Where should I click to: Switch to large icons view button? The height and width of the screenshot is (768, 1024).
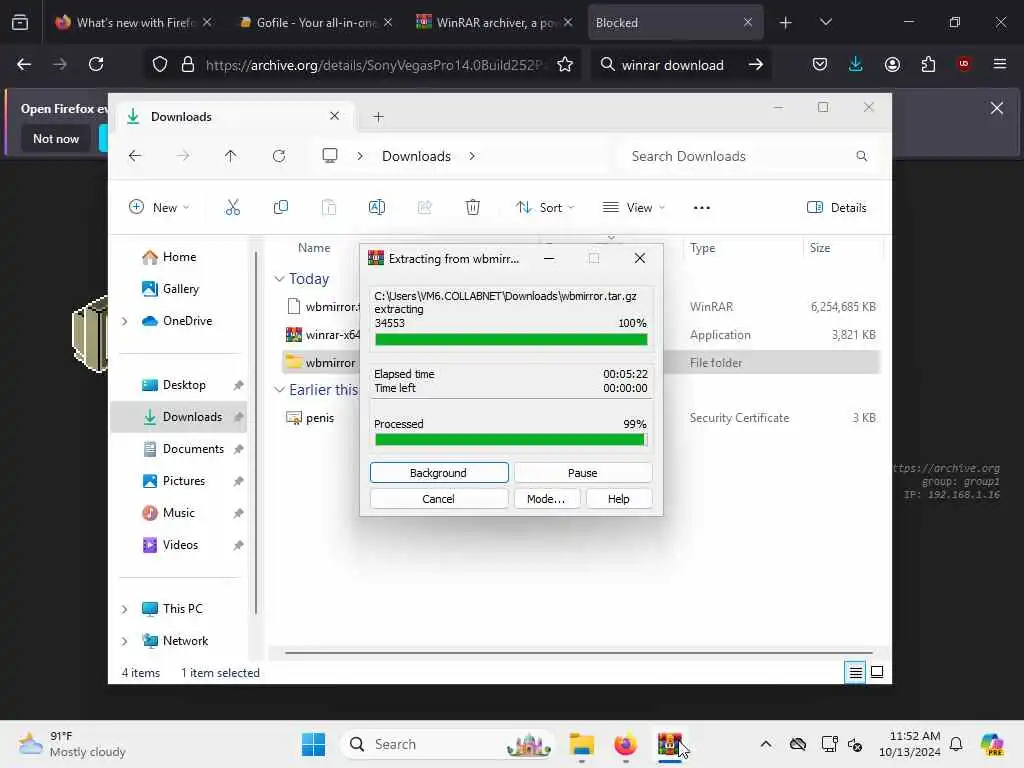[877, 672]
